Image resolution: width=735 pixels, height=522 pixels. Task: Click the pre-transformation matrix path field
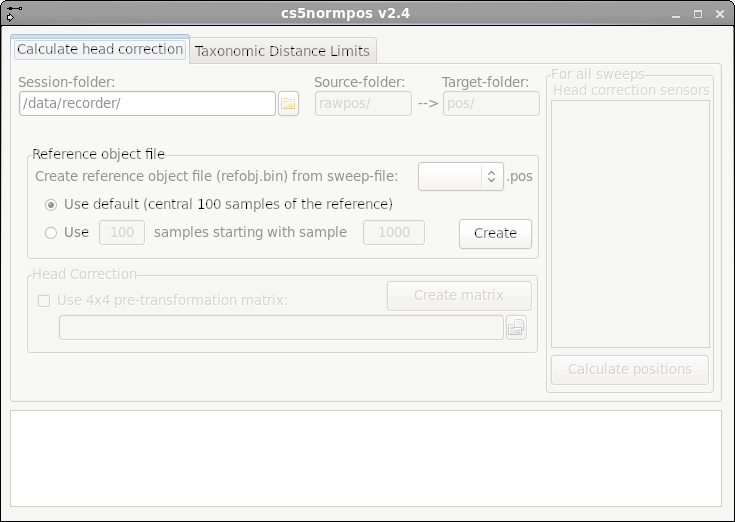281,327
